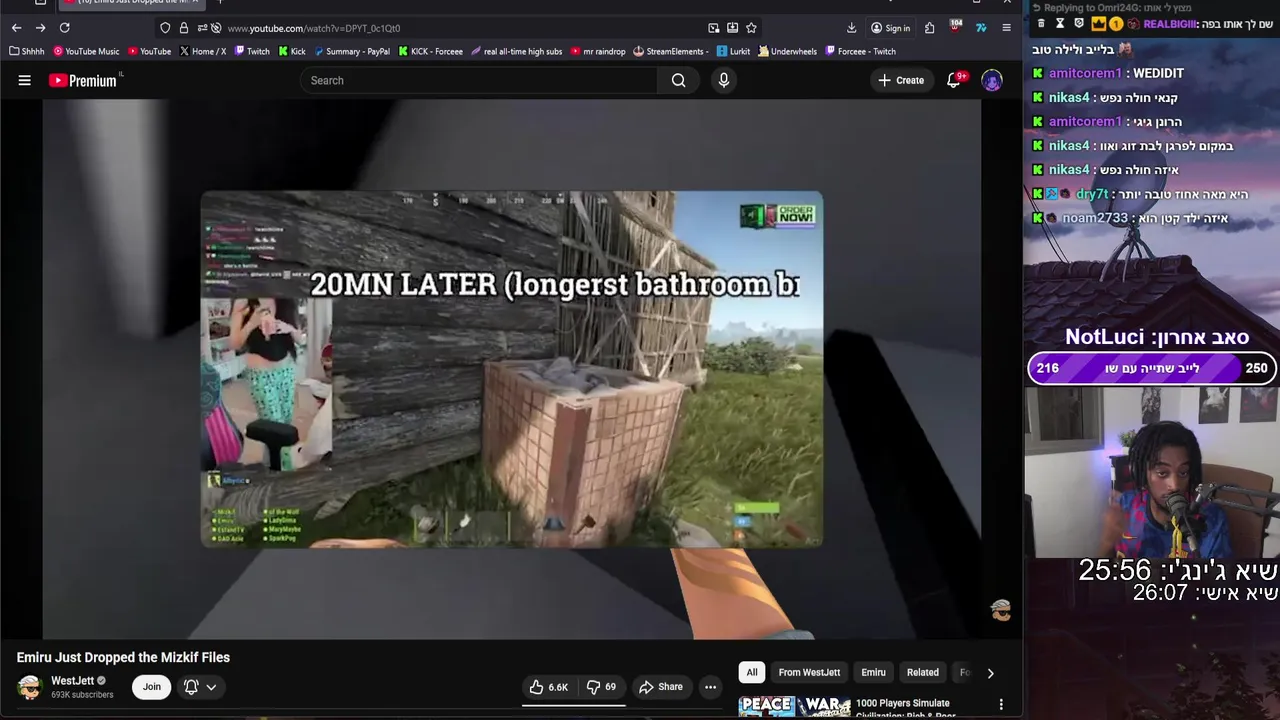1280x720 pixels.
Task: Select chat username noam2733
Action: coord(1095,218)
